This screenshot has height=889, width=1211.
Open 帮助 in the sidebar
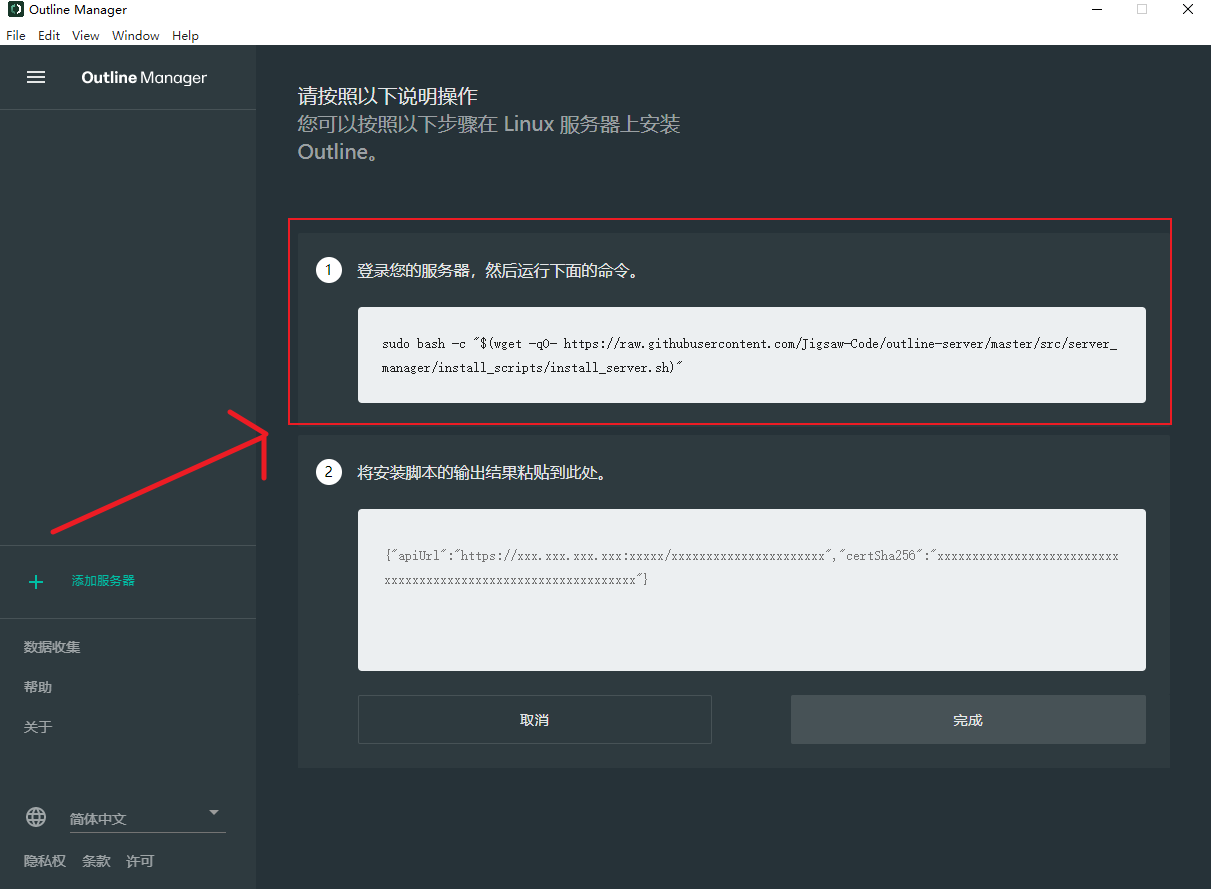[x=38, y=687]
